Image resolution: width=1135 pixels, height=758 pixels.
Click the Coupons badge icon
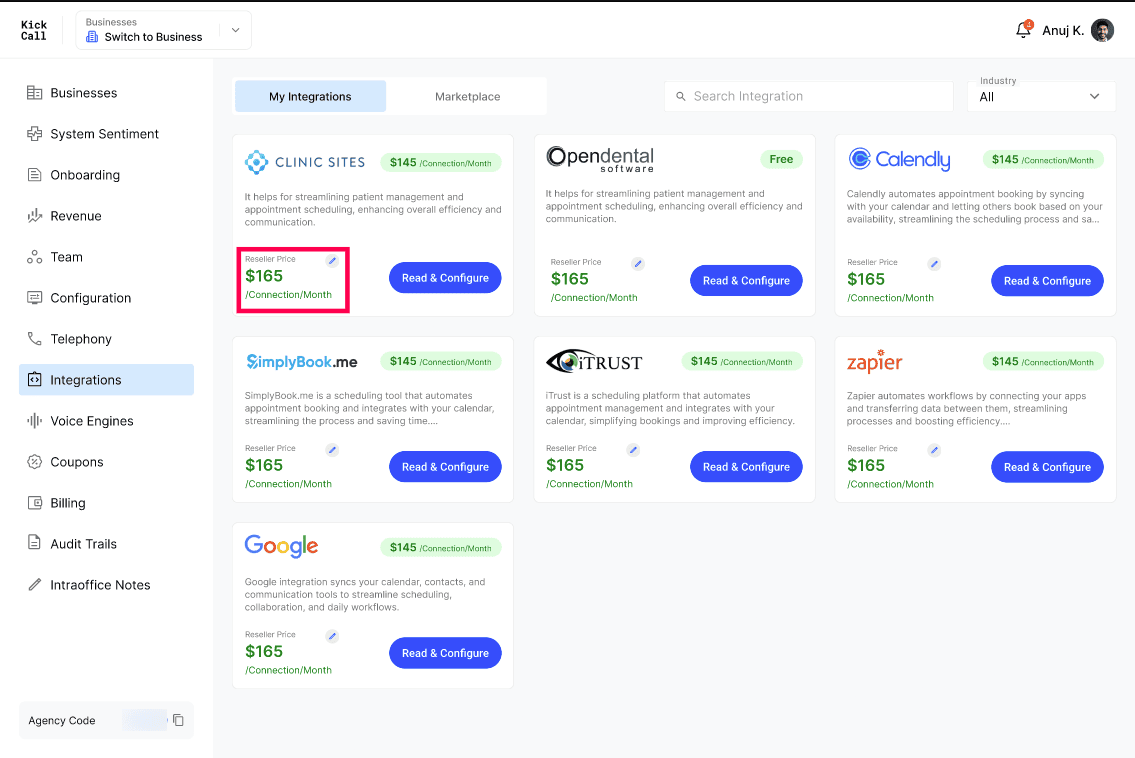[34, 462]
